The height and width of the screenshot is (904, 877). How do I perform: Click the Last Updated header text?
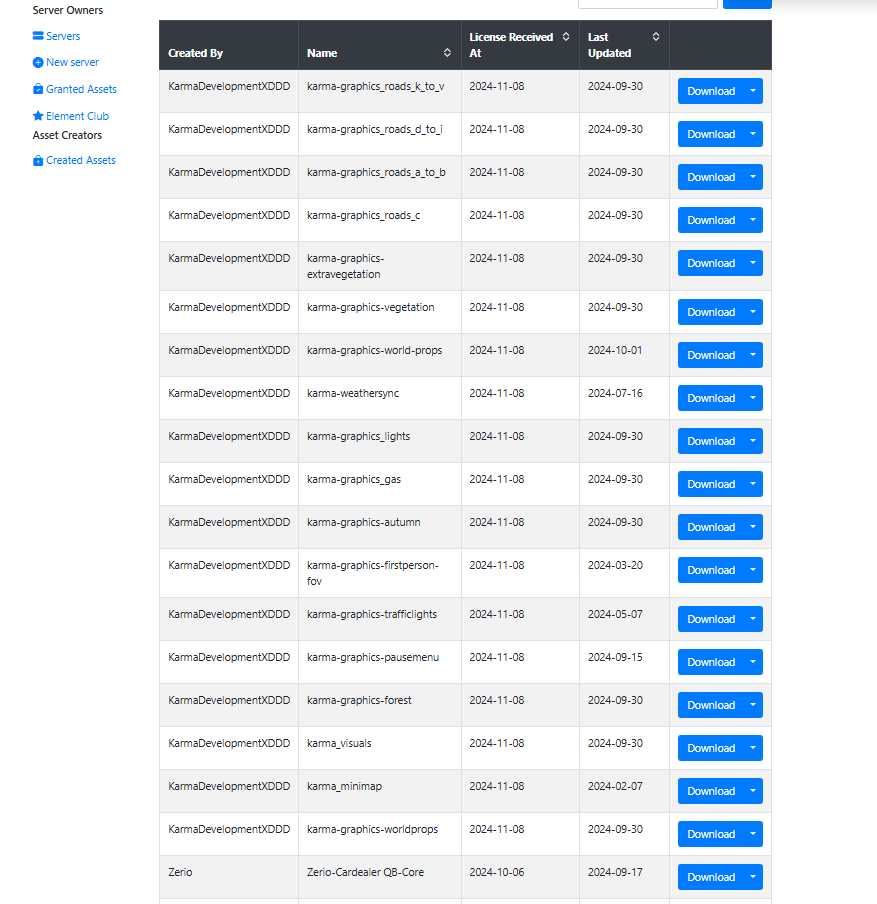click(609, 45)
